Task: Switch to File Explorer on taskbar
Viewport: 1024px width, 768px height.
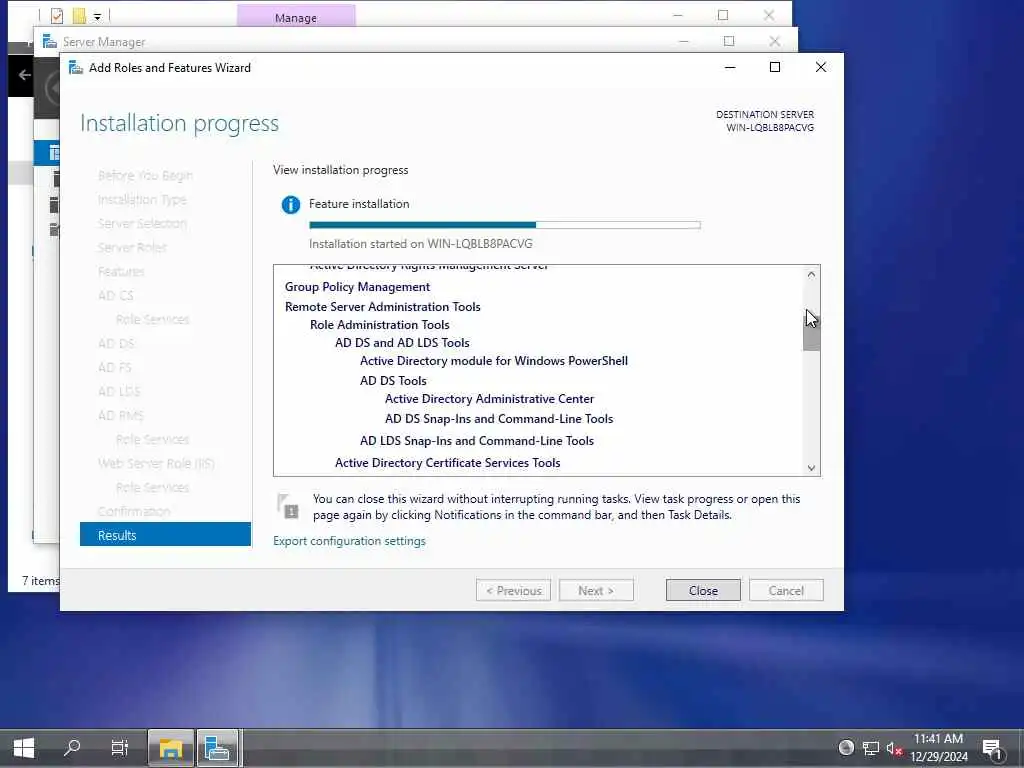Action: coord(170,748)
